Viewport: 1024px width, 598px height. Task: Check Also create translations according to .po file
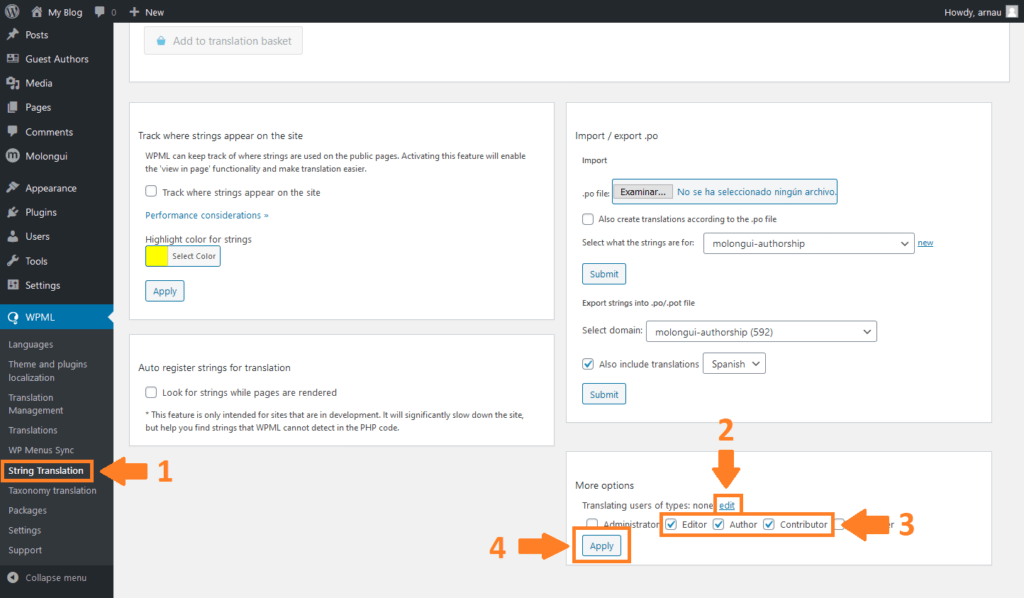tap(588, 219)
